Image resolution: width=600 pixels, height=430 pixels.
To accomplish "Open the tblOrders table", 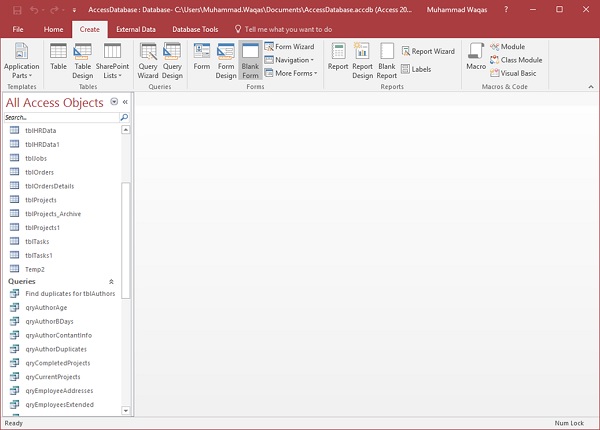I will [39, 172].
